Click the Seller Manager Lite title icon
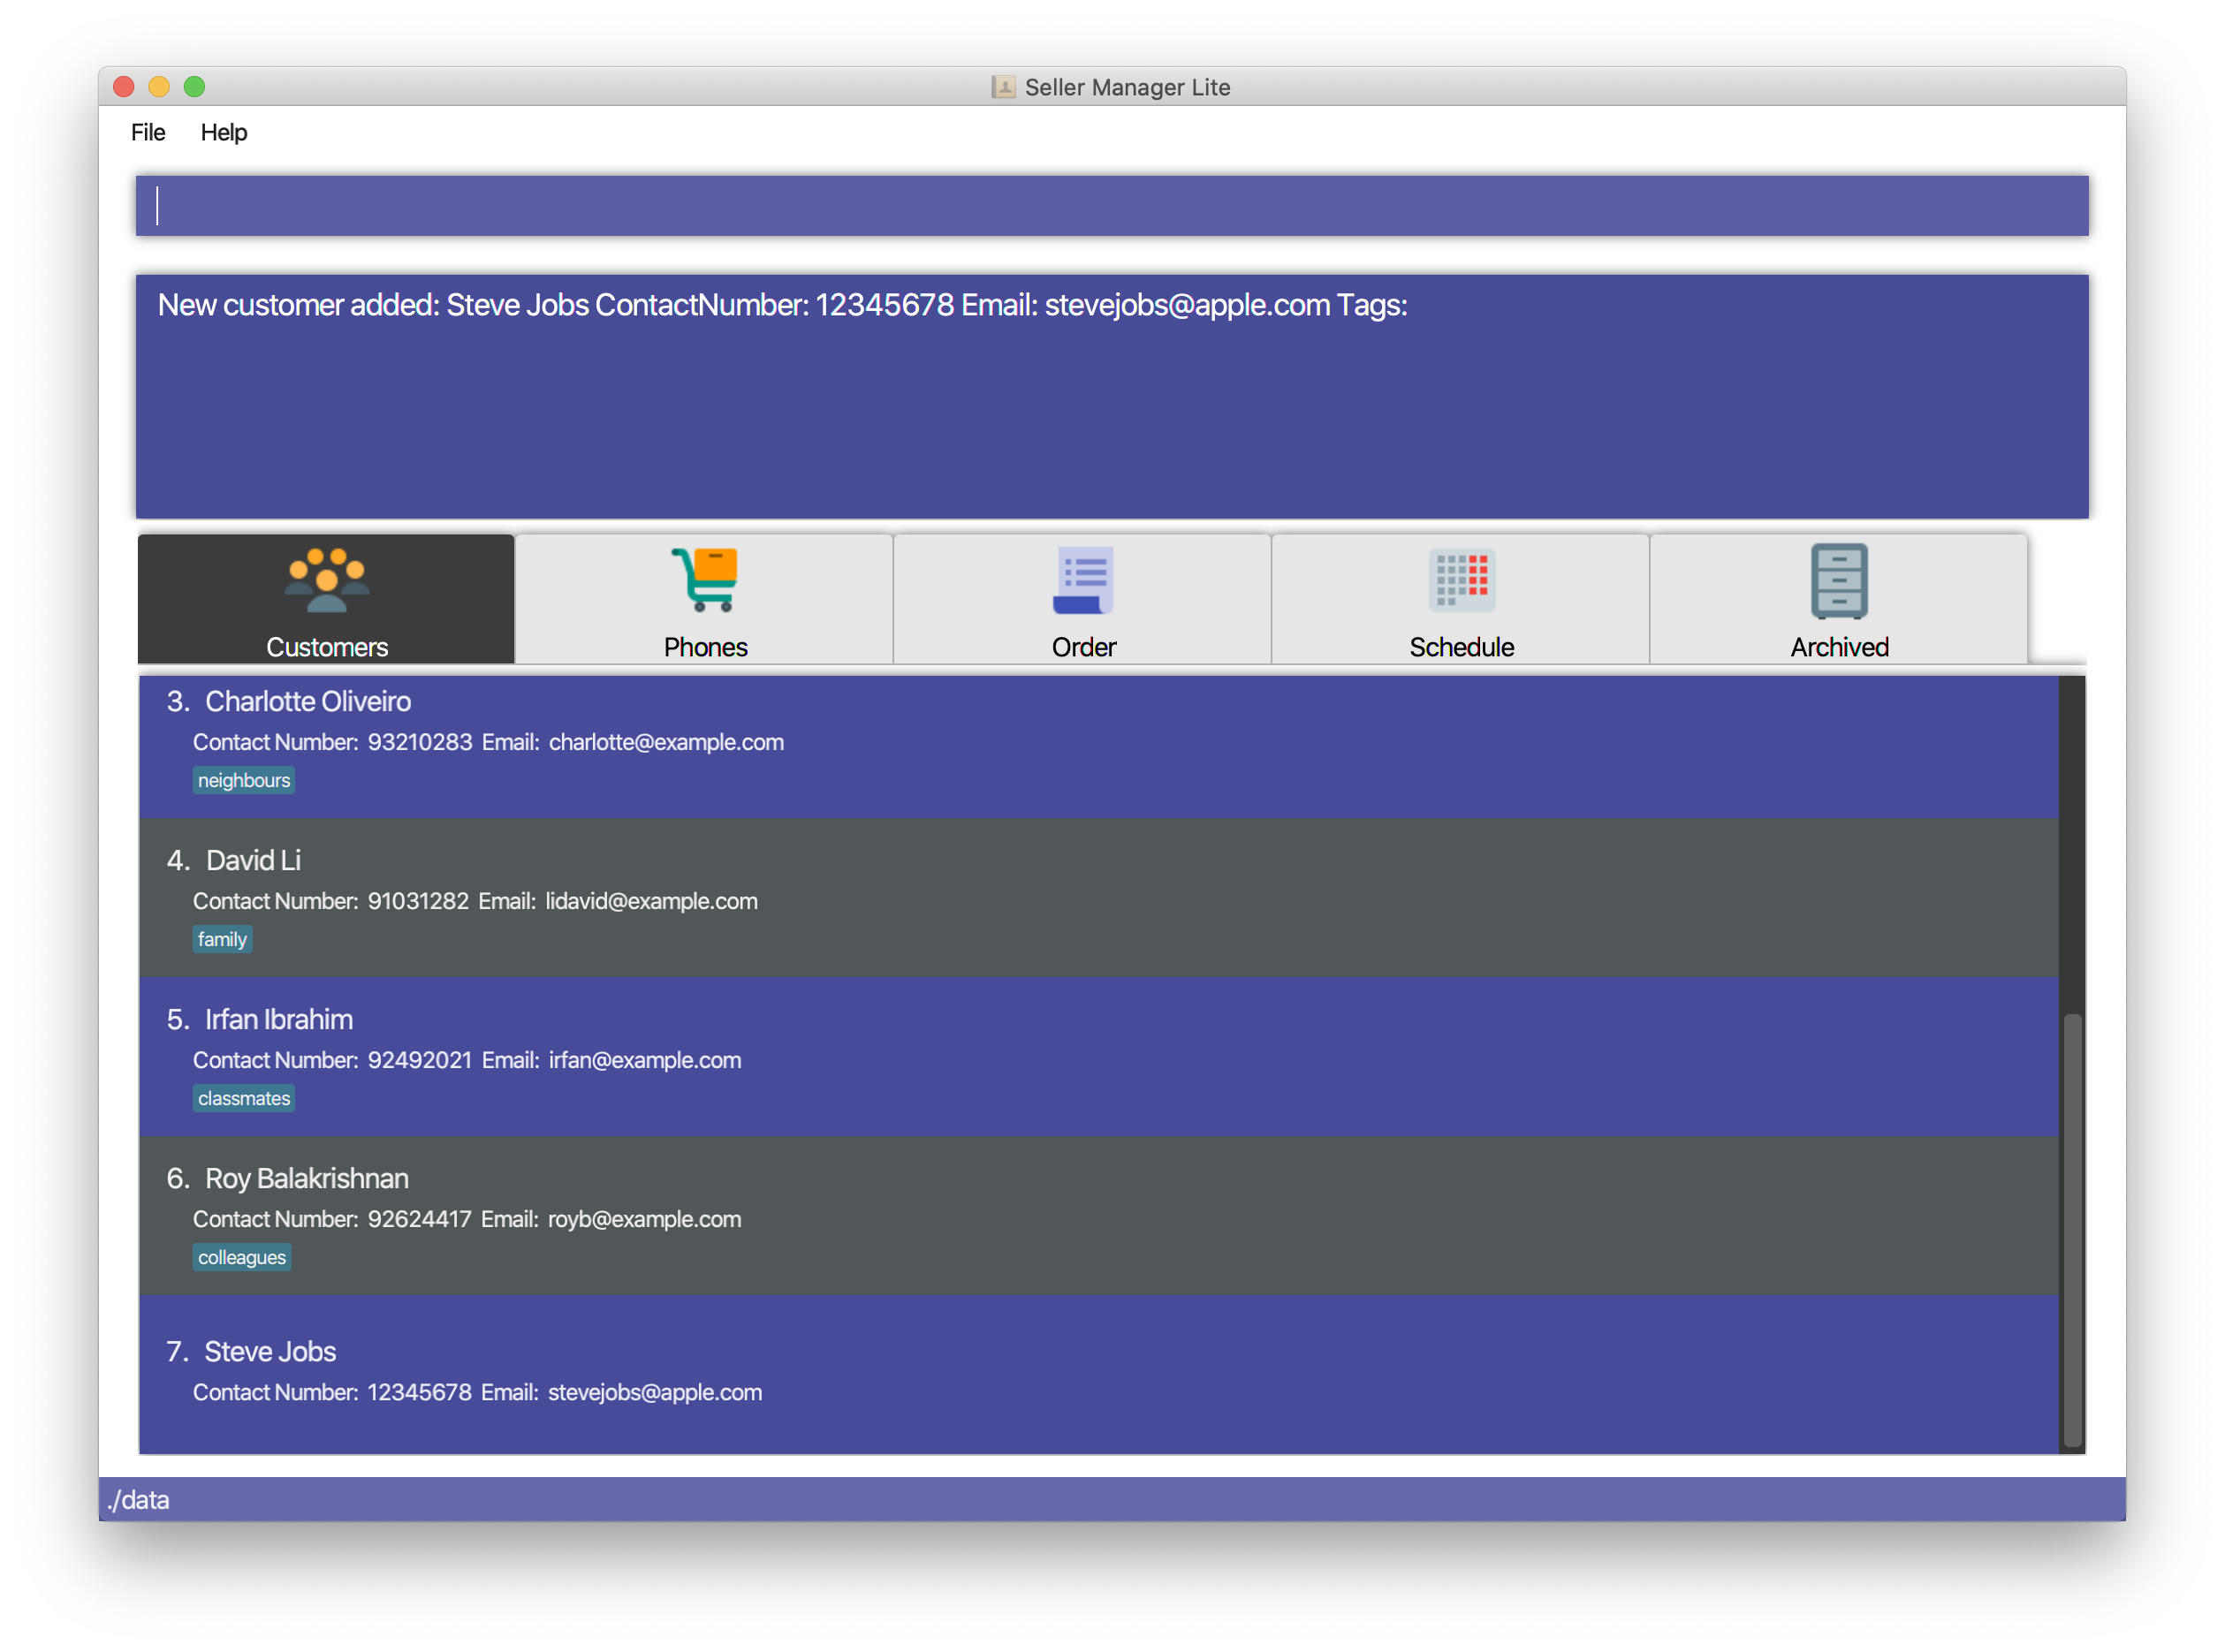 click(x=1003, y=87)
